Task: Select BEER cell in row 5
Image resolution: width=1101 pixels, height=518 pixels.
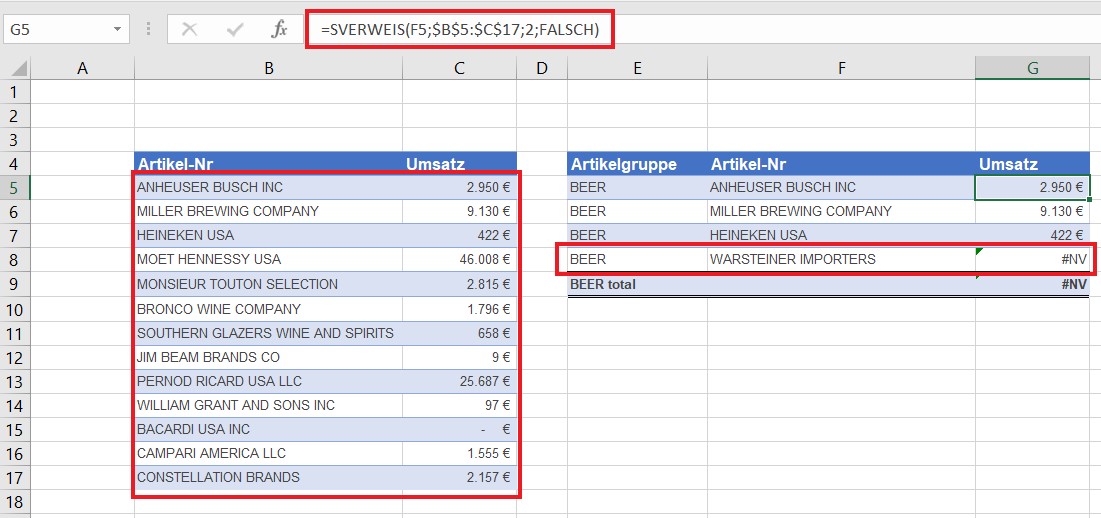Action: pyautogui.click(x=637, y=187)
